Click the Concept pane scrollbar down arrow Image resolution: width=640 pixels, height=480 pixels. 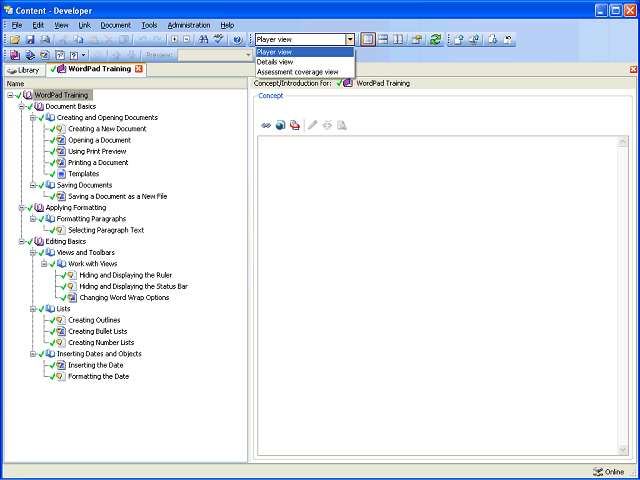click(623, 450)
